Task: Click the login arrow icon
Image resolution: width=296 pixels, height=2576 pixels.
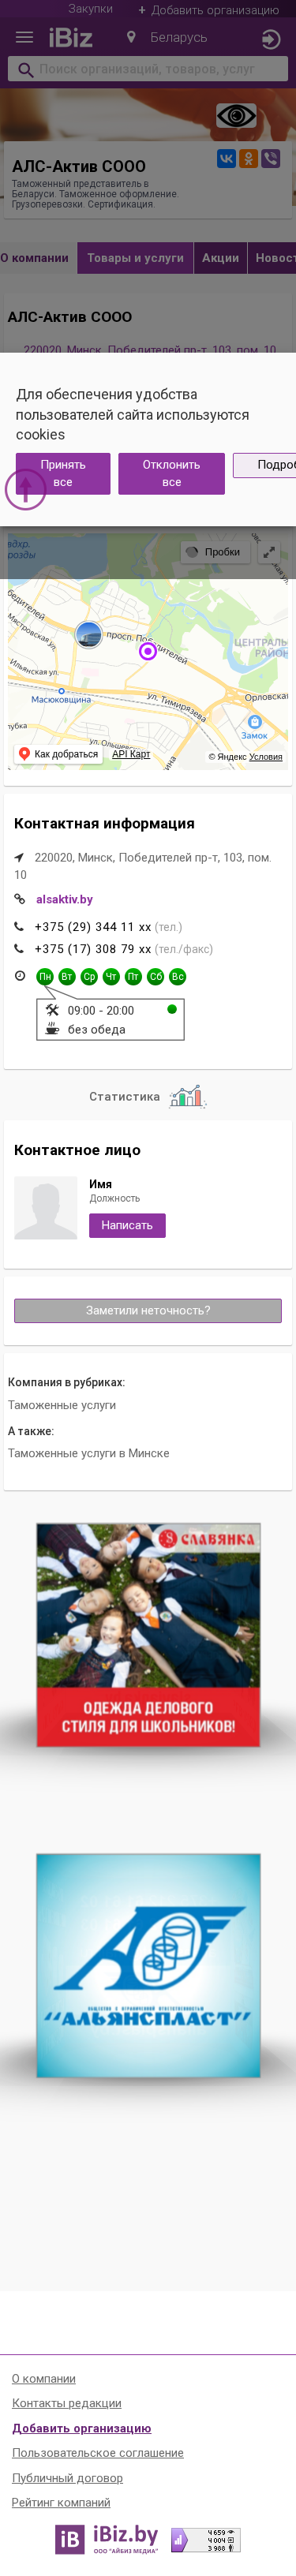Action: [270, 39]
